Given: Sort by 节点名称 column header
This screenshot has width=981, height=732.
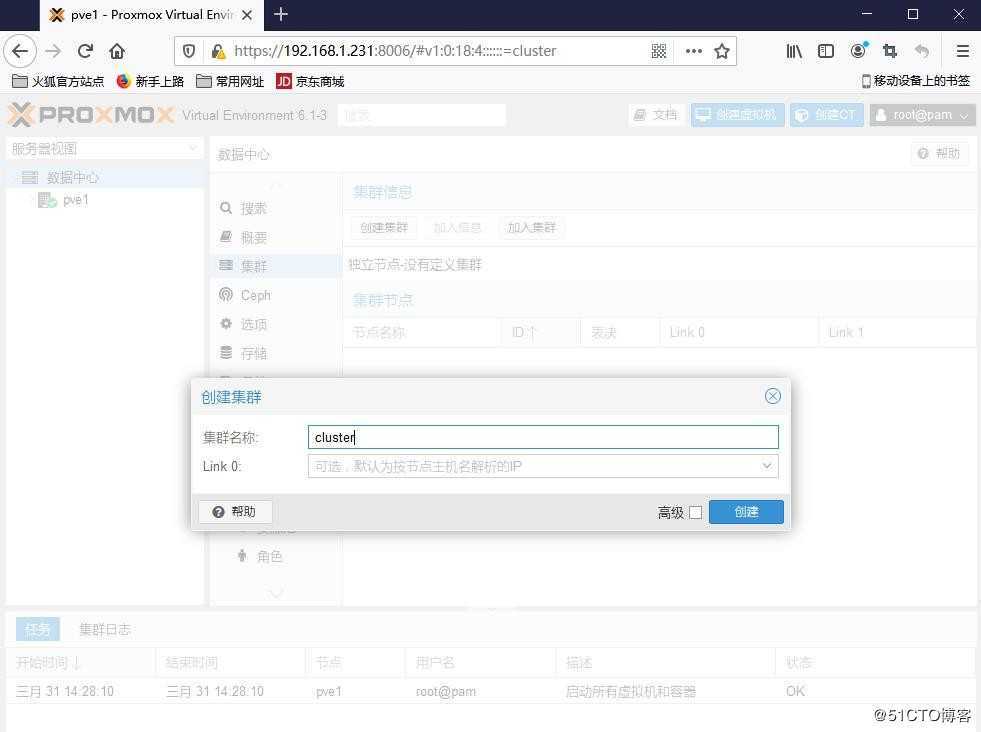Looking at the screenshot, I should pos(422,332).
